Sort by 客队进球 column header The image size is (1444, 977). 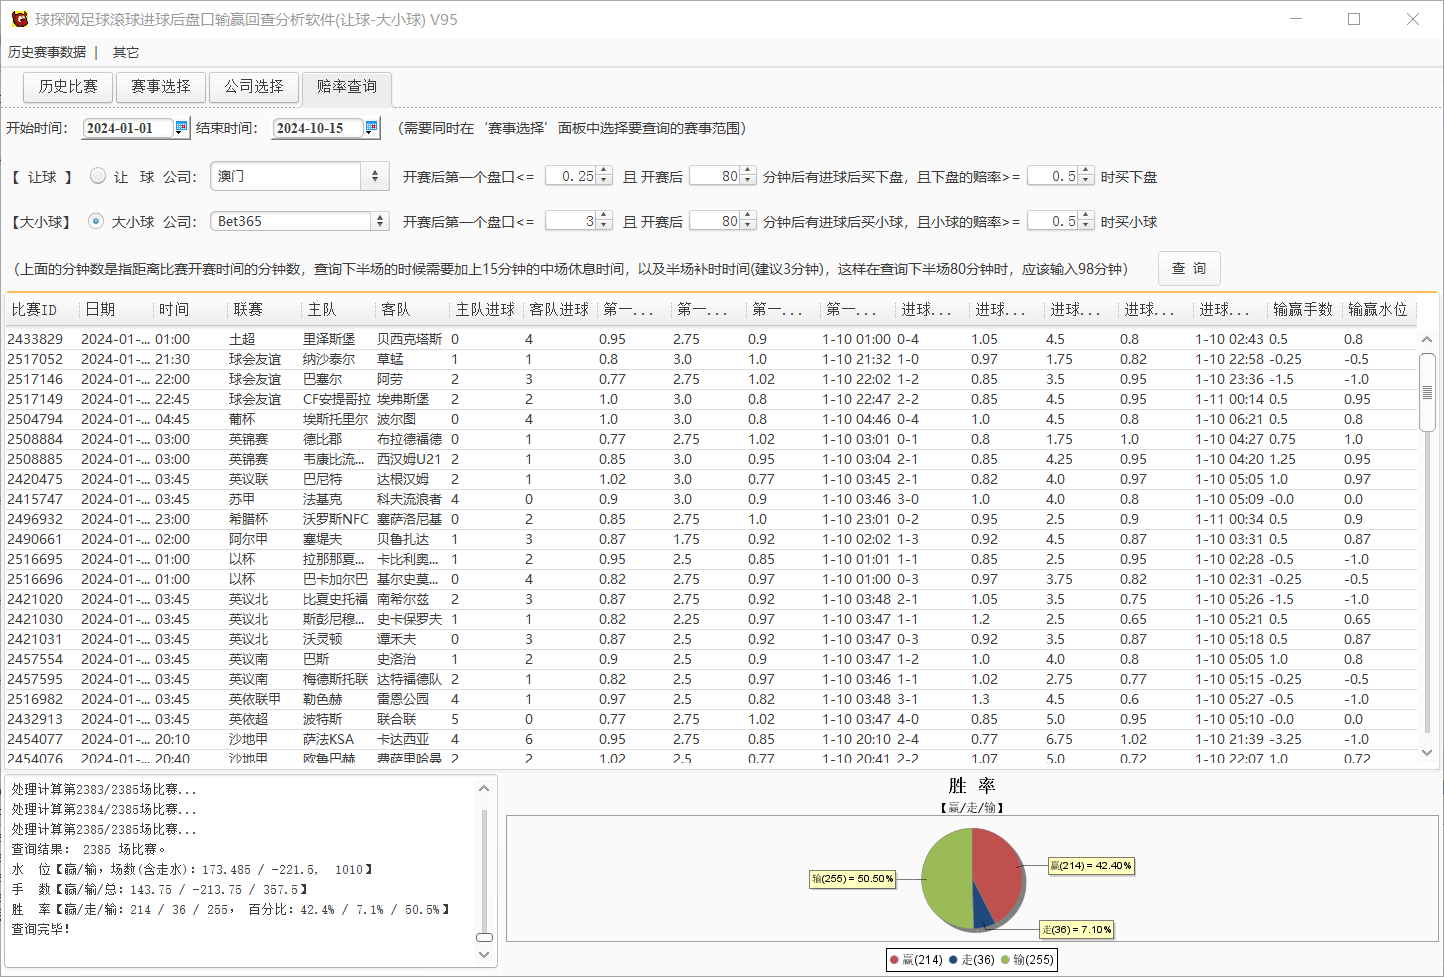click(560, 310)
